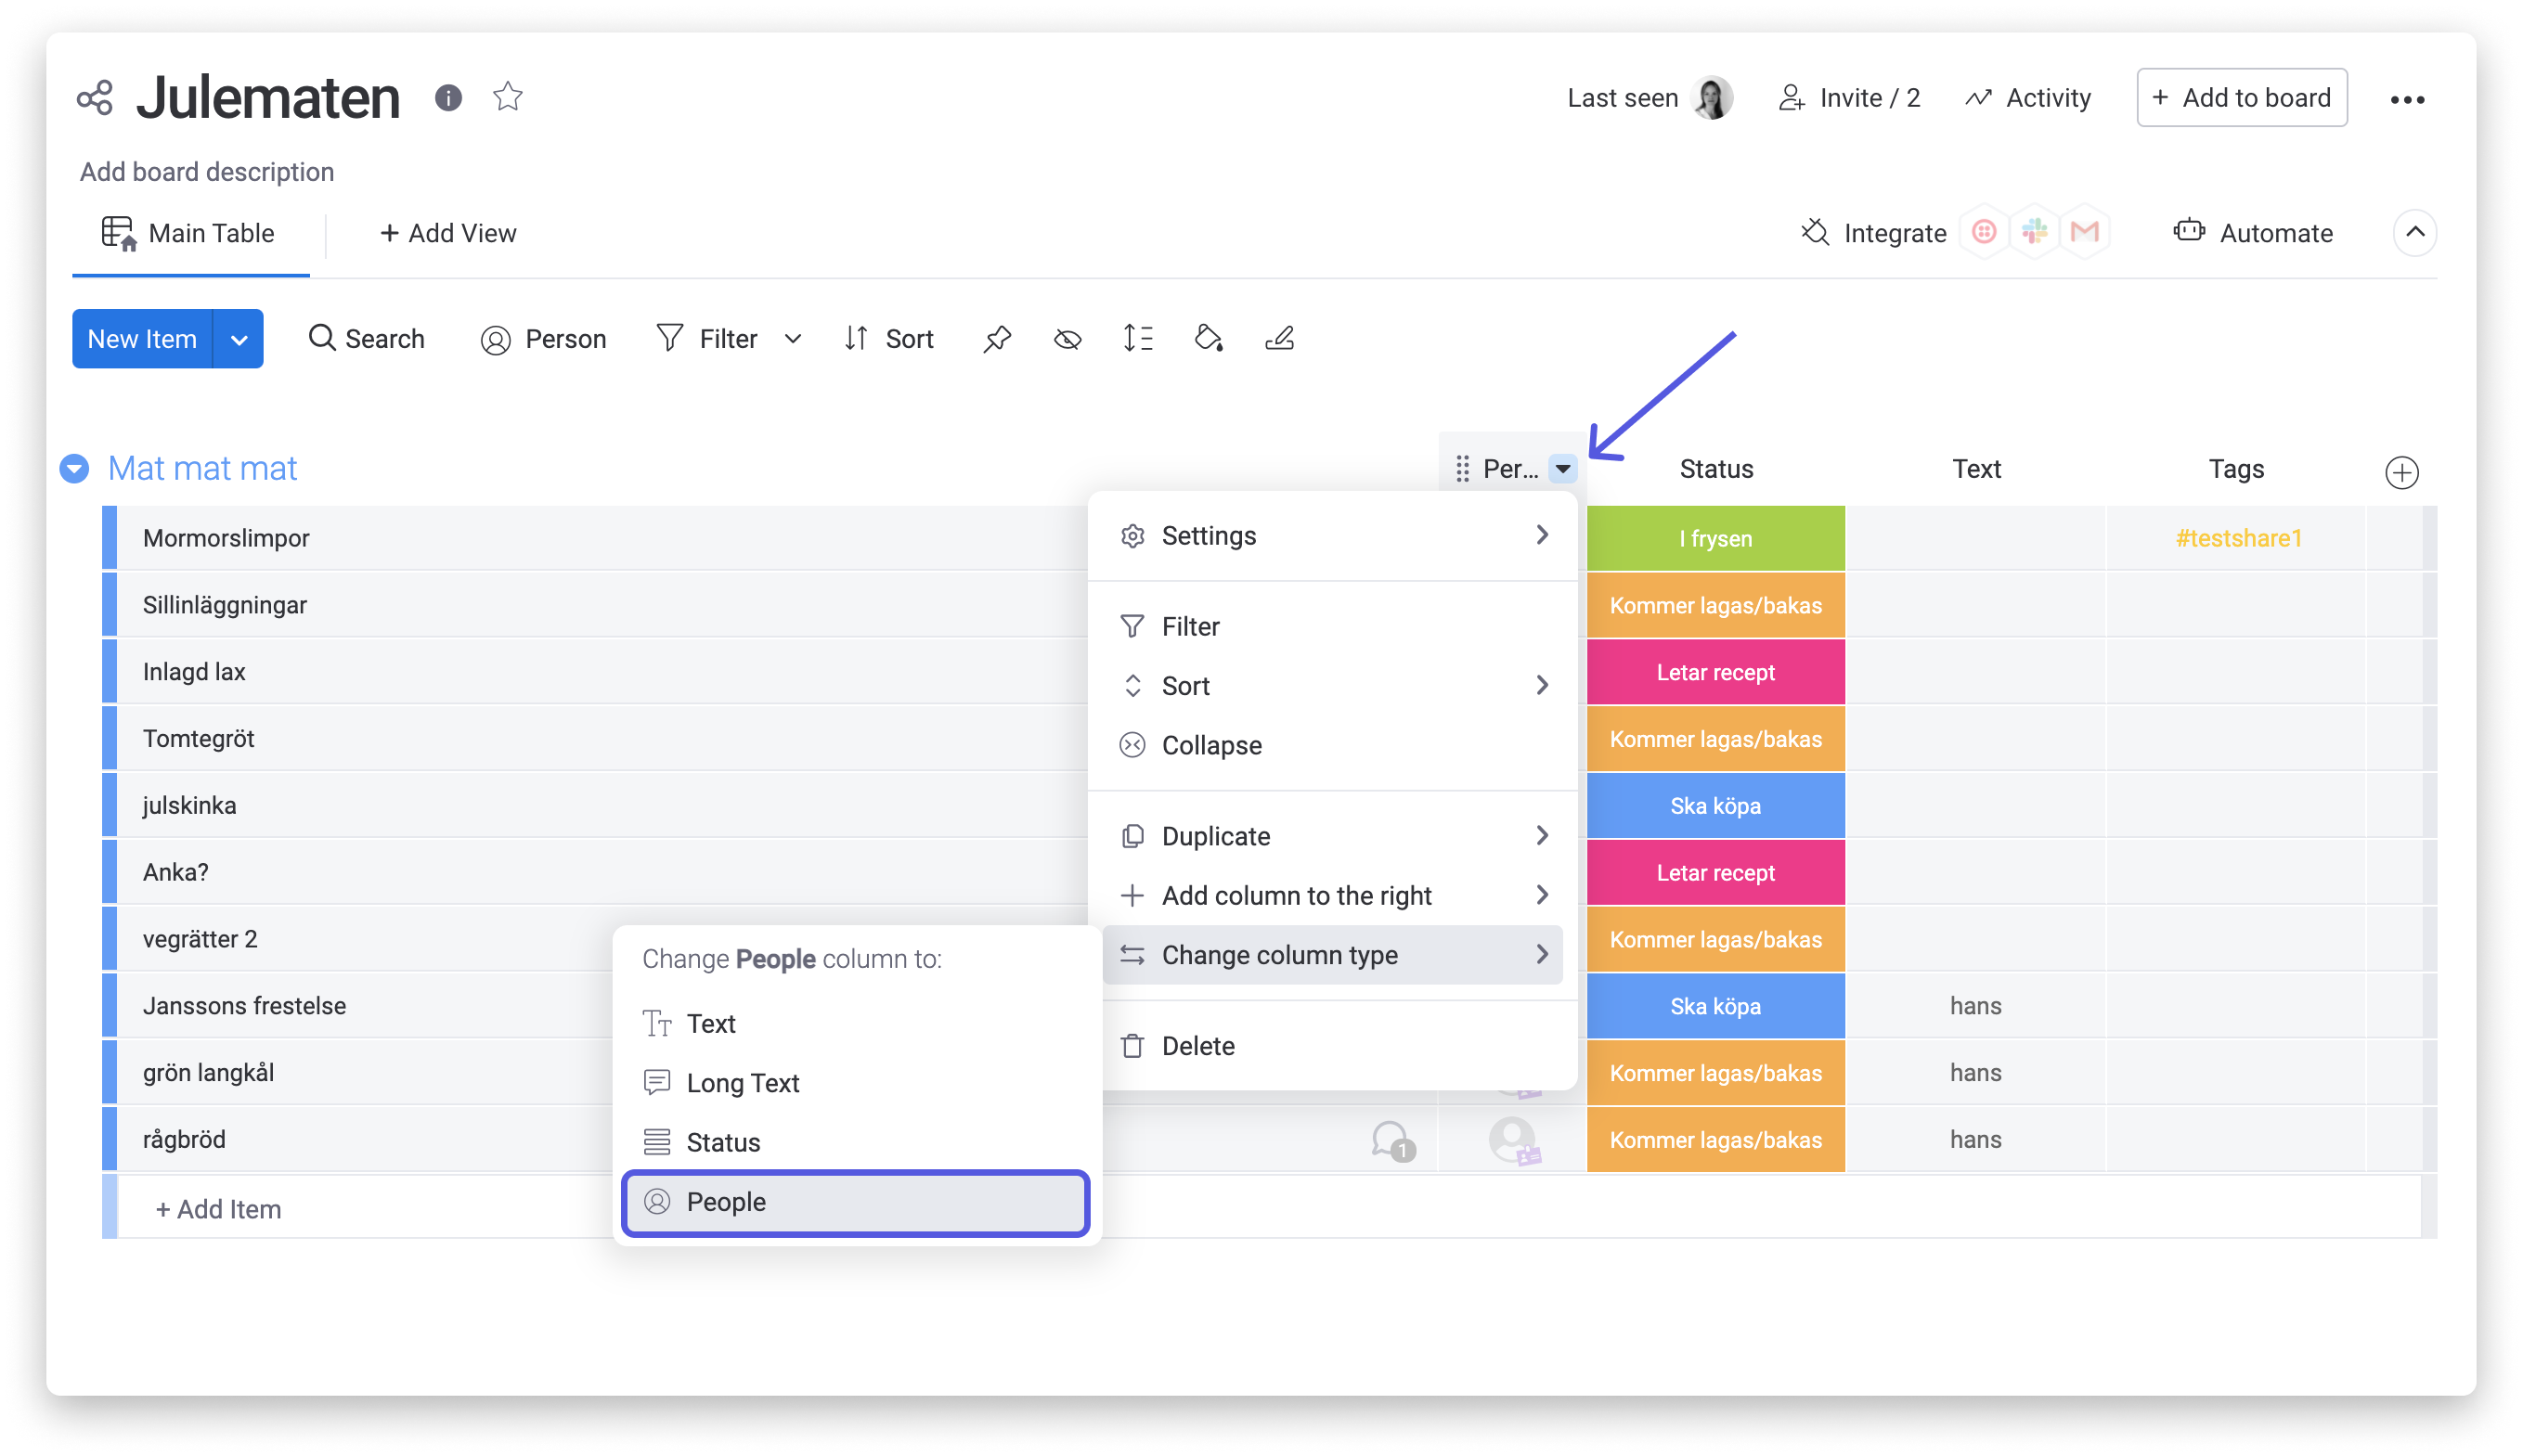Open Add column to the right submenu
This screenshot has width=2523, height=1456.
point(1332,896)
